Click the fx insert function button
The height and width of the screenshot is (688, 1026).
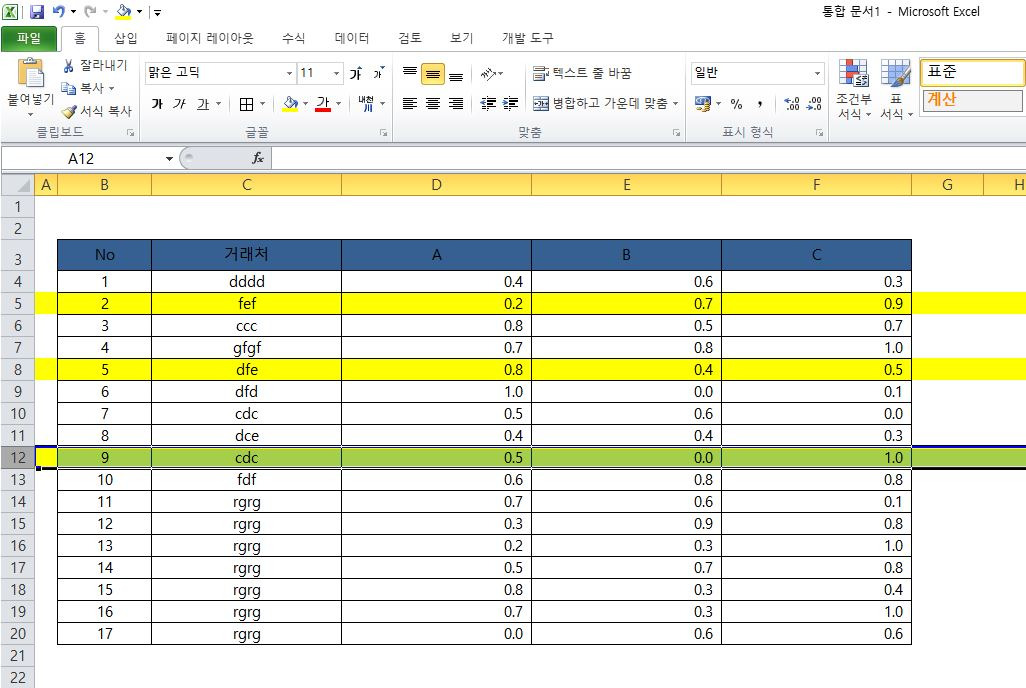tap(258, 158)
